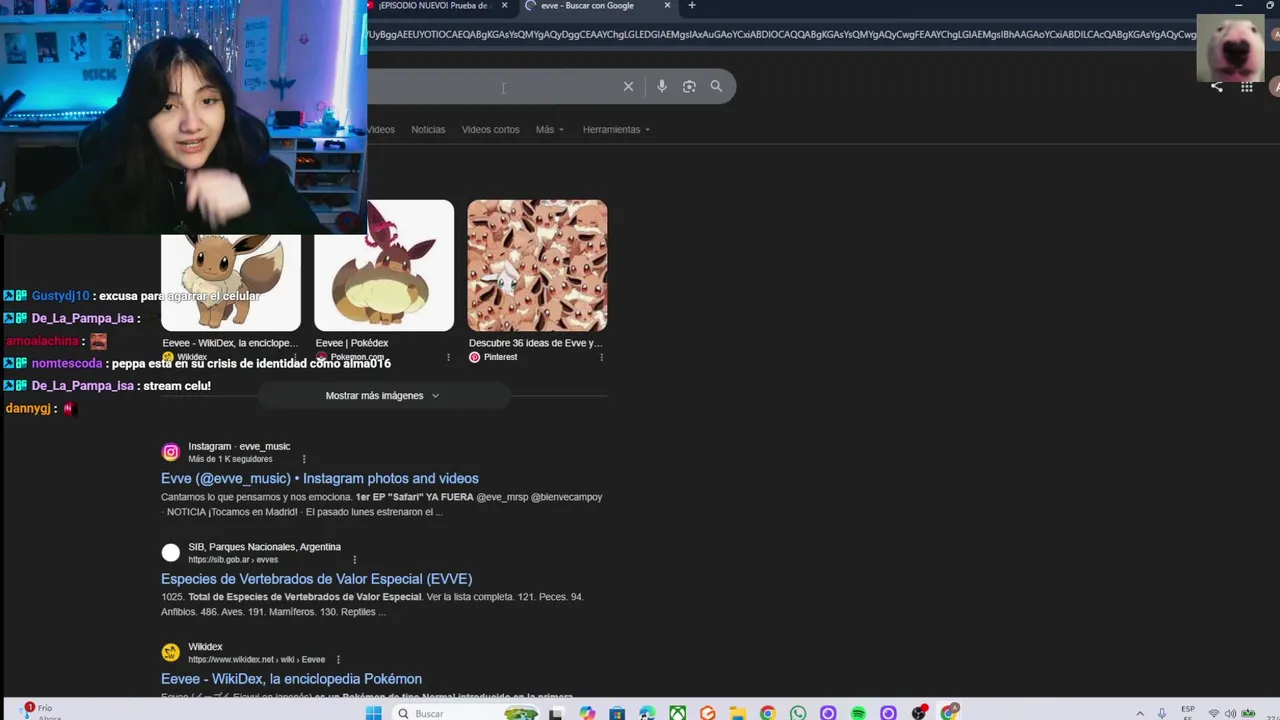The image size is (1280, 720).
Task: Open Google Lens image search
Action: [689, 87]
